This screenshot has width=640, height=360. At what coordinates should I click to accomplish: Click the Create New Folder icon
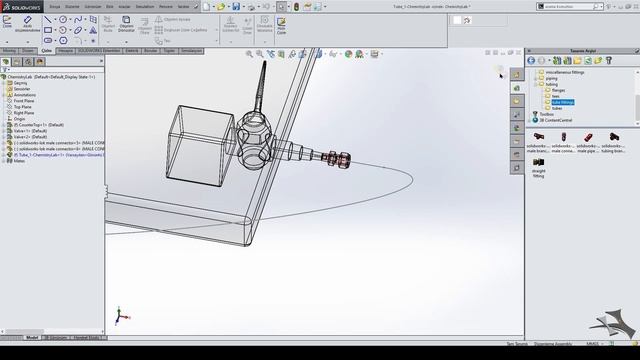577,60
